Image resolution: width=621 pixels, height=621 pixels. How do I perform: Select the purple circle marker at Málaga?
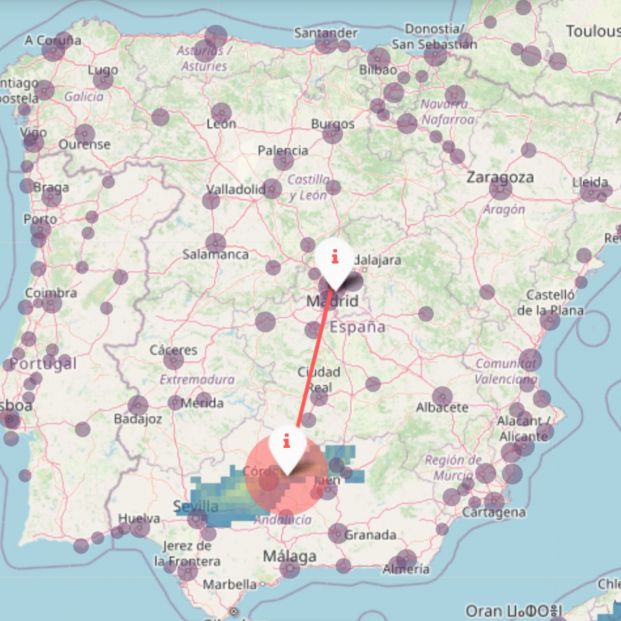point(290,568)
